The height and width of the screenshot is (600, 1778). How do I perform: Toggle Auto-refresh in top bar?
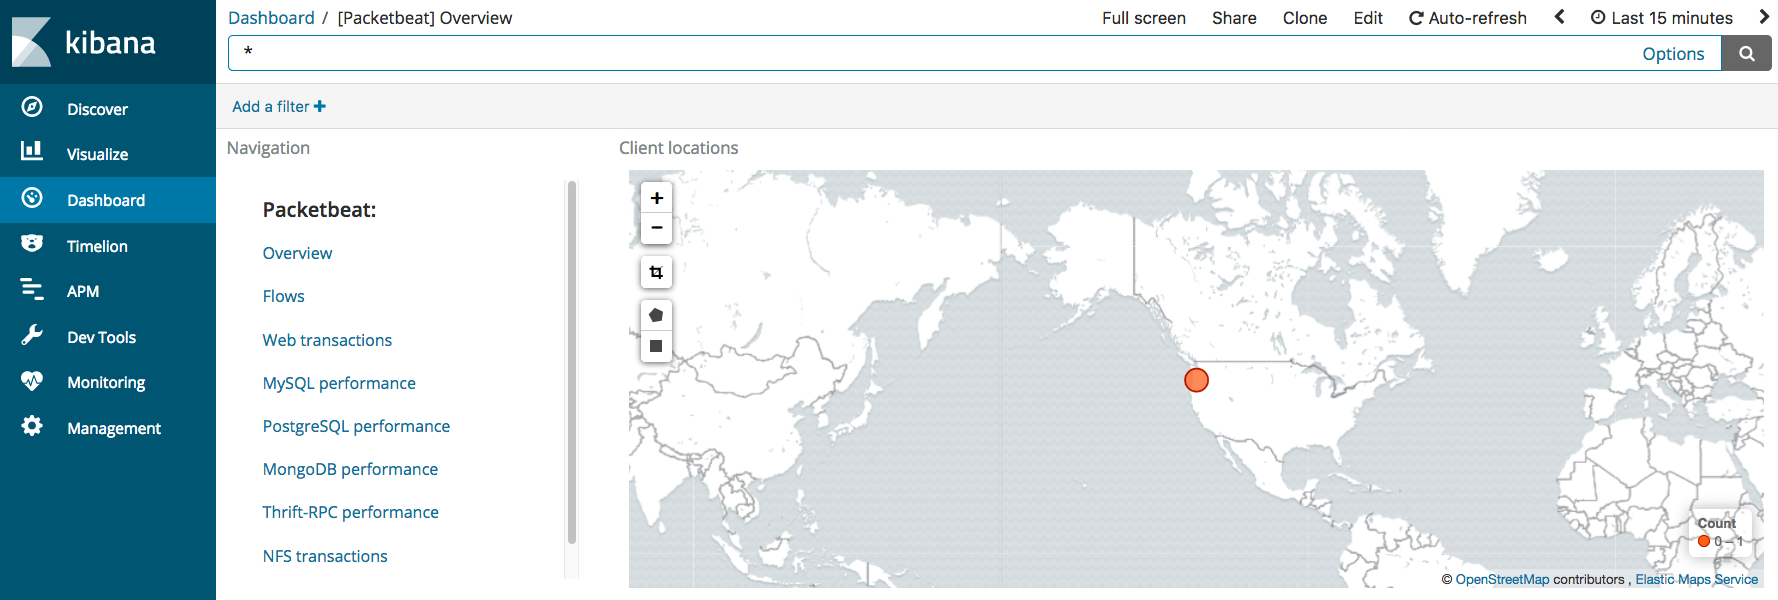[x=1467, y=18]
